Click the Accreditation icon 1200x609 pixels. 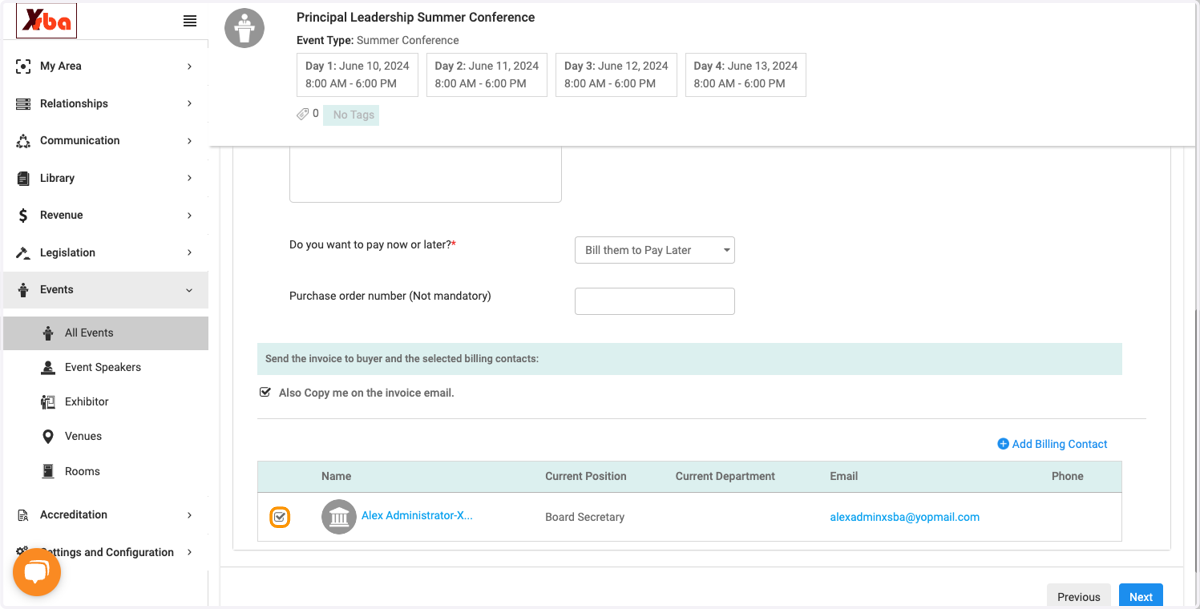23,515
